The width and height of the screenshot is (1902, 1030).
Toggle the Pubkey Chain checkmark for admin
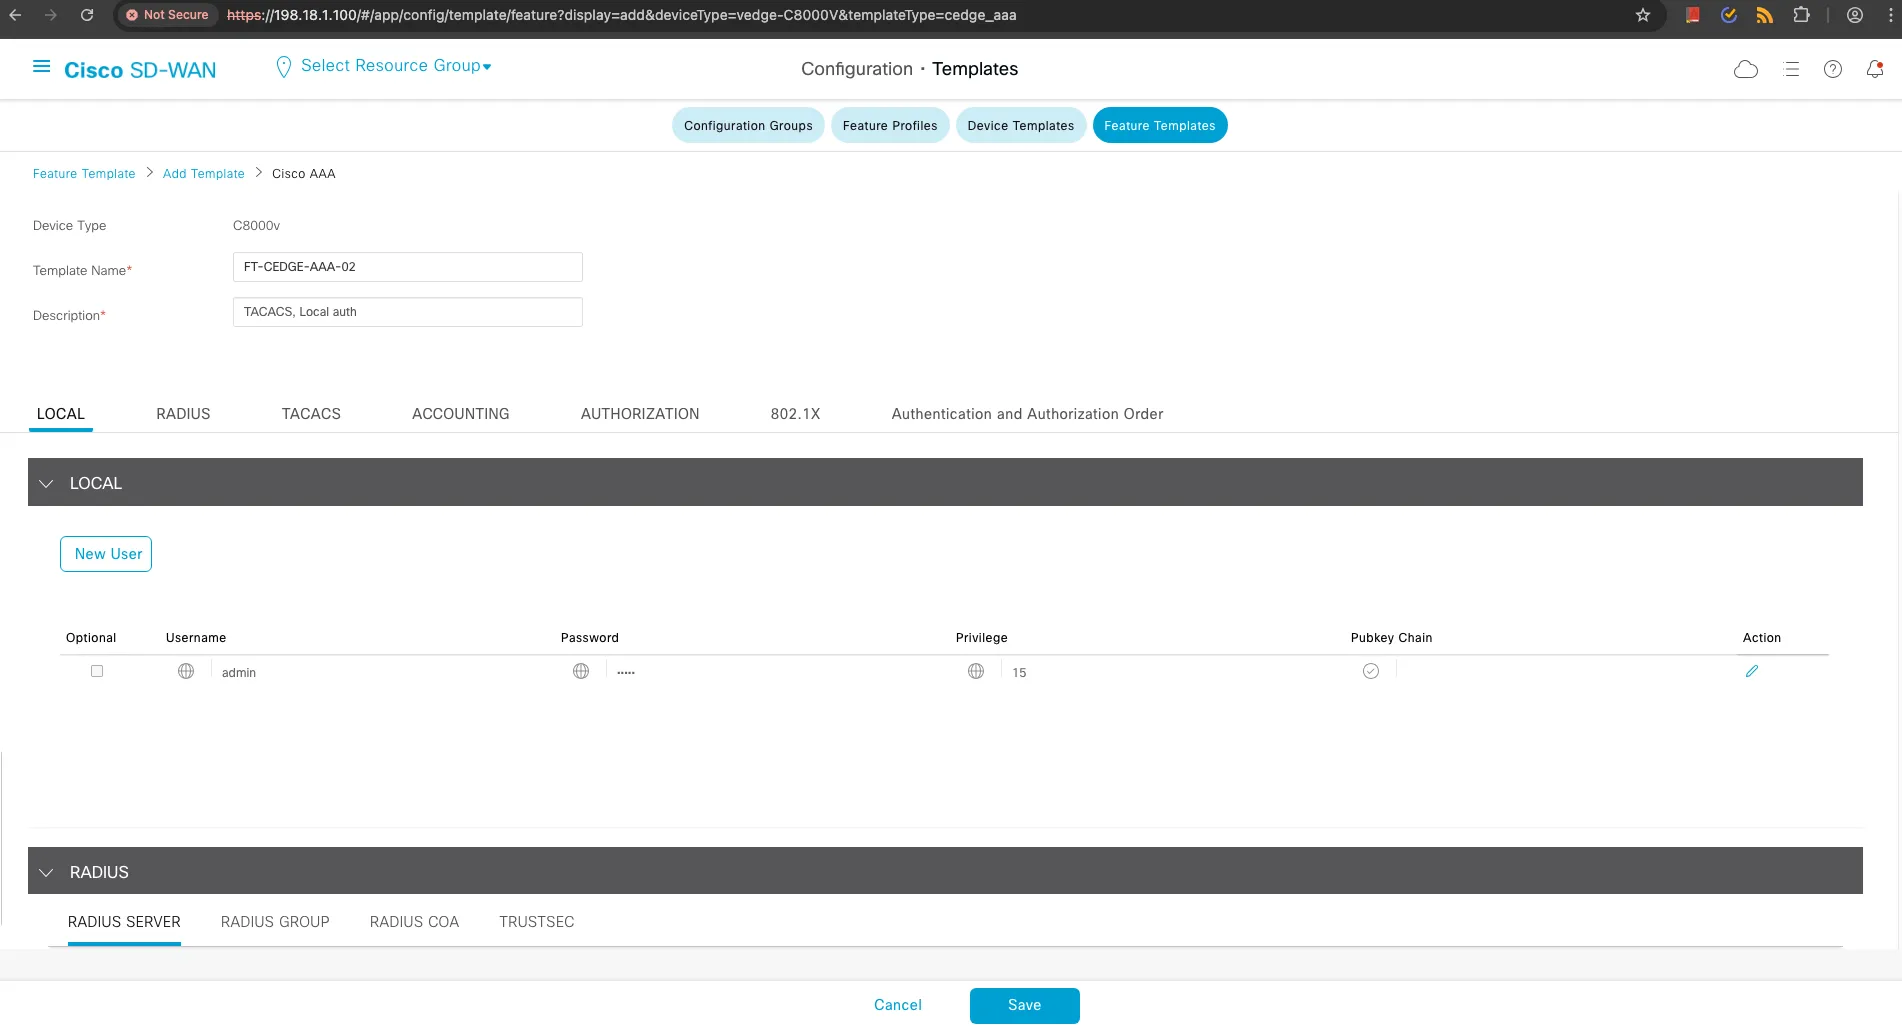pos(1370,671)
